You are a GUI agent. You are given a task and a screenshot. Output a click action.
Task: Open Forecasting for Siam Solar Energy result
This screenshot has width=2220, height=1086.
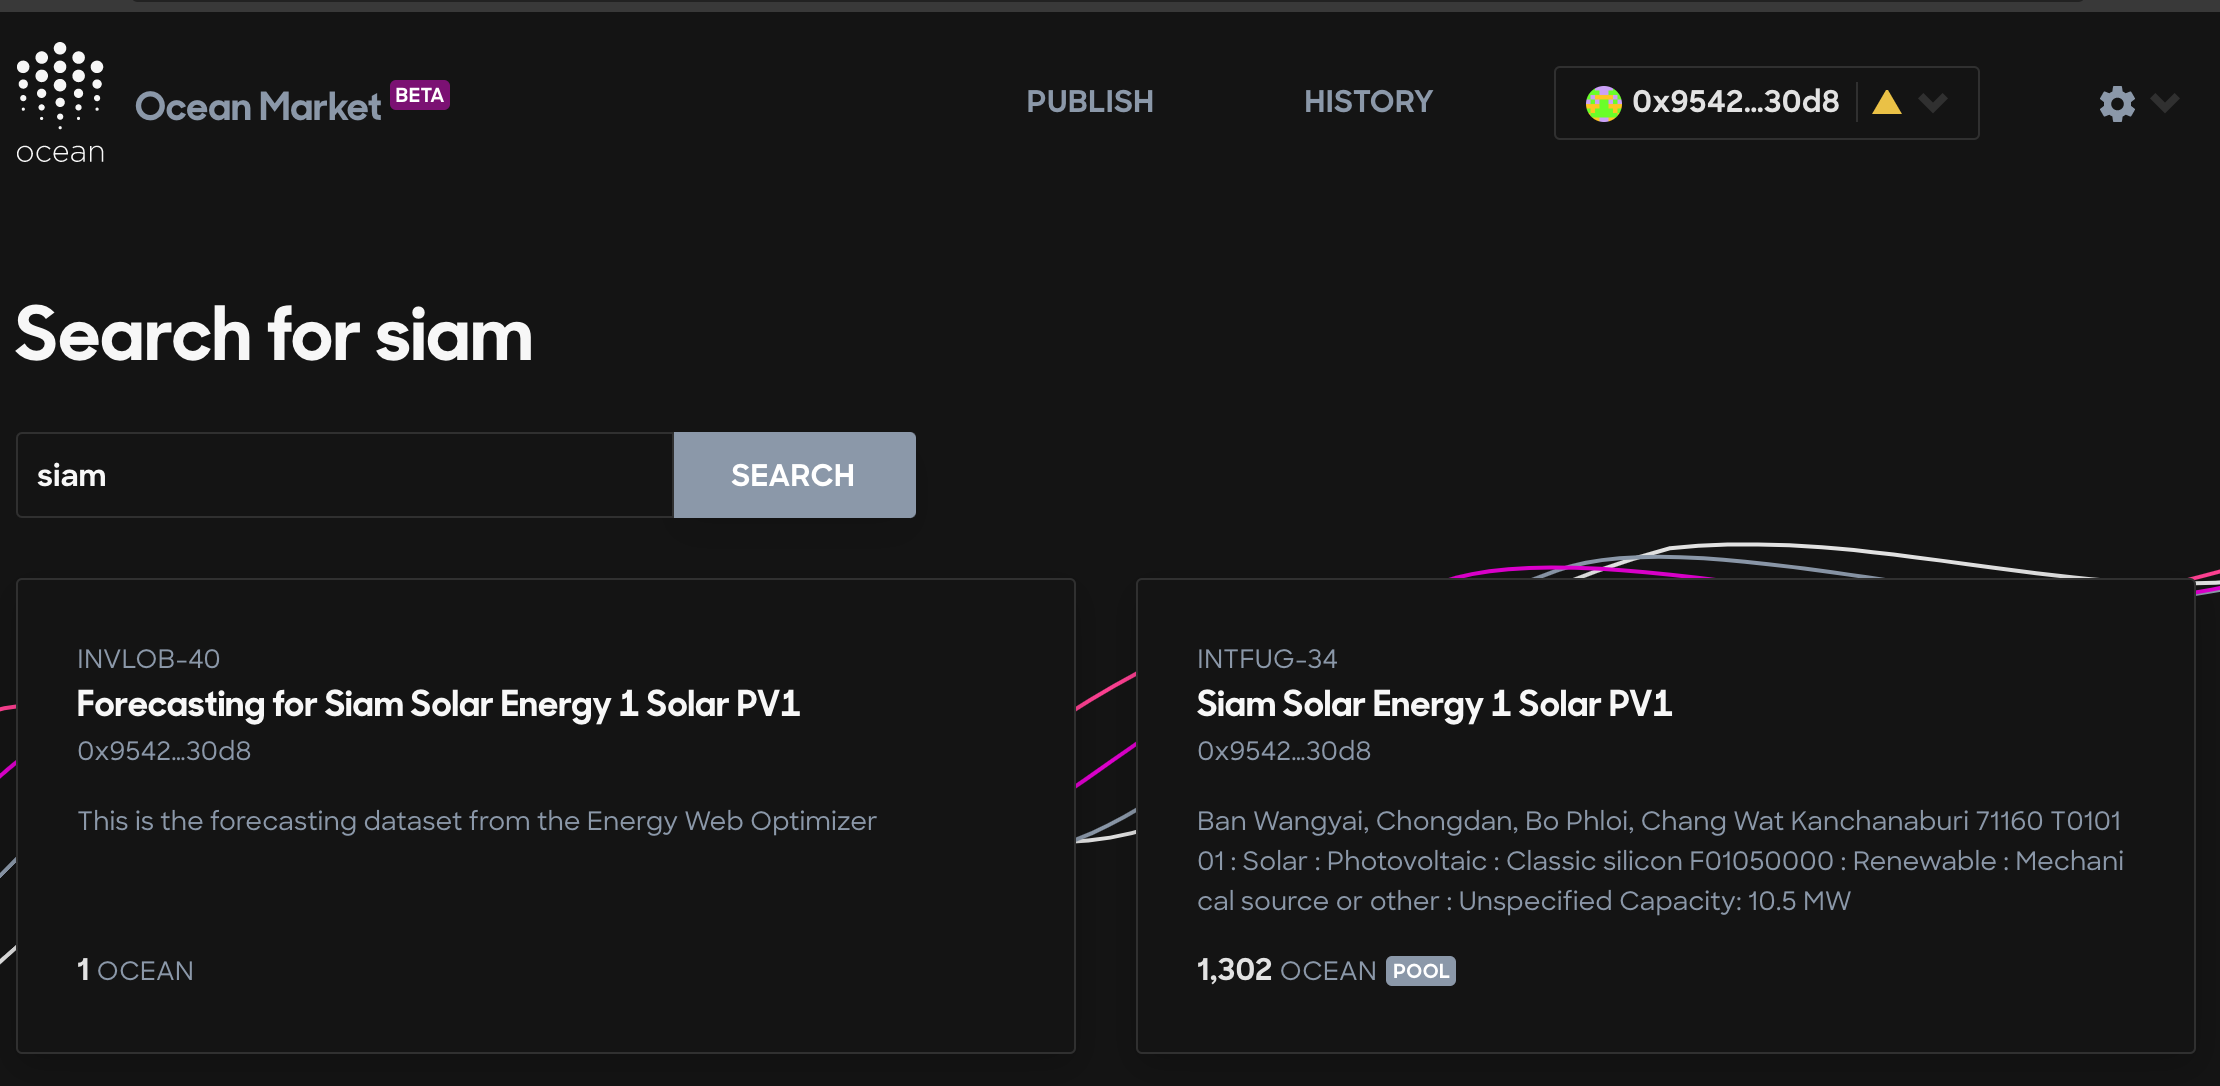[438, 704]
